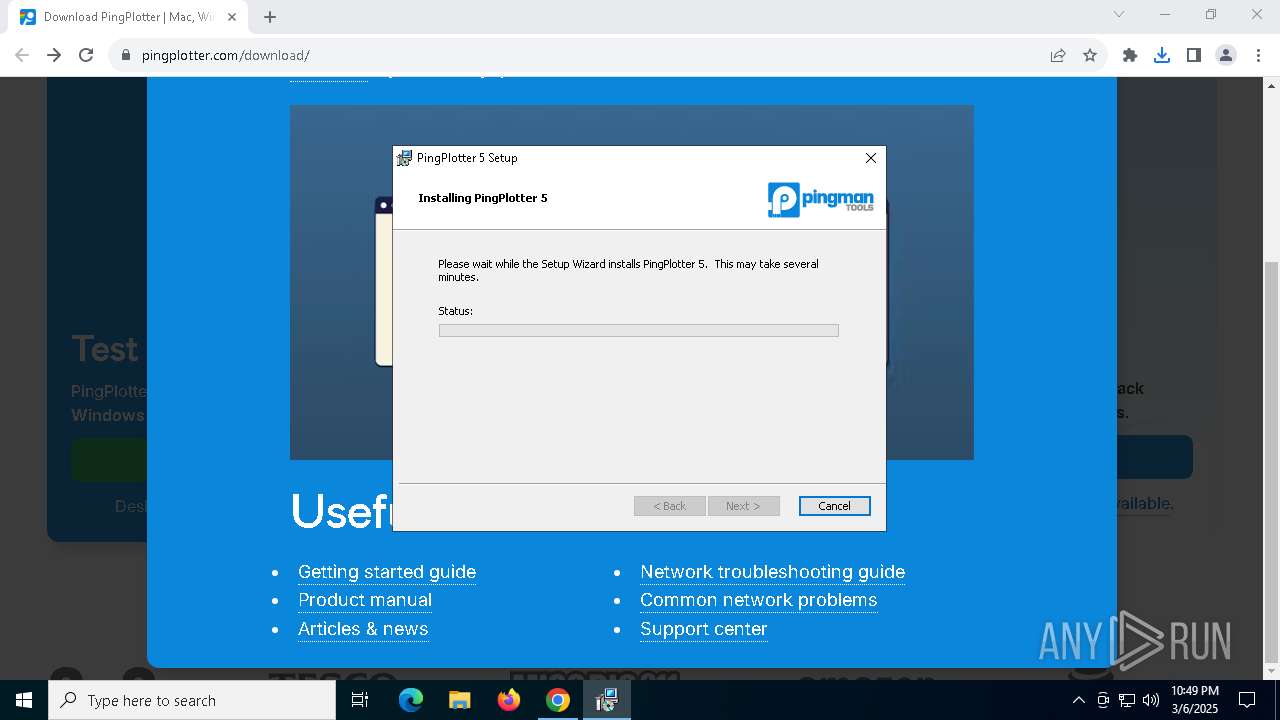Open the Common network problems link
Image resolution: width=1280 pixels, height=720 pixels.
click(758, 600)
